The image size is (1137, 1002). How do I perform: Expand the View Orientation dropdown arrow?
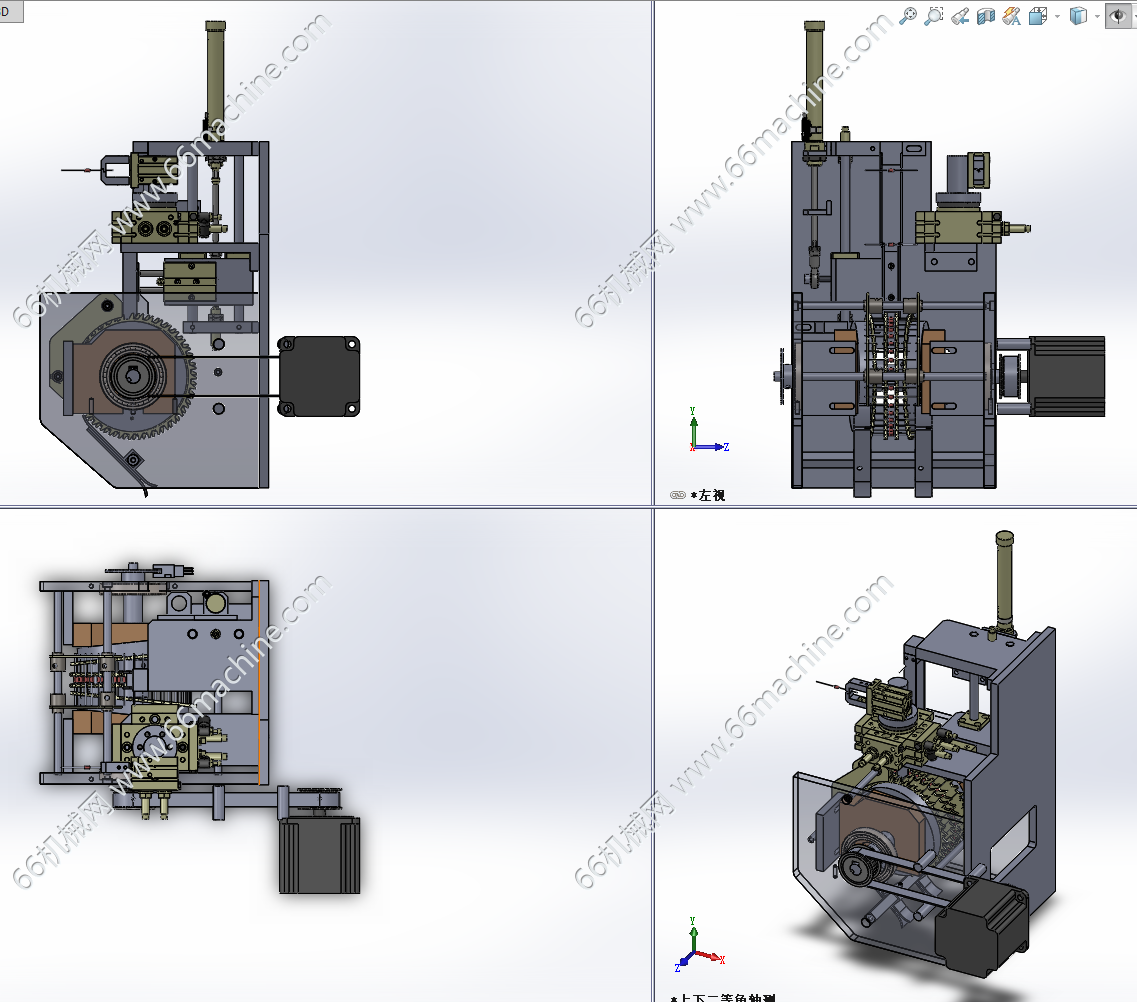tap(1057, 17)
